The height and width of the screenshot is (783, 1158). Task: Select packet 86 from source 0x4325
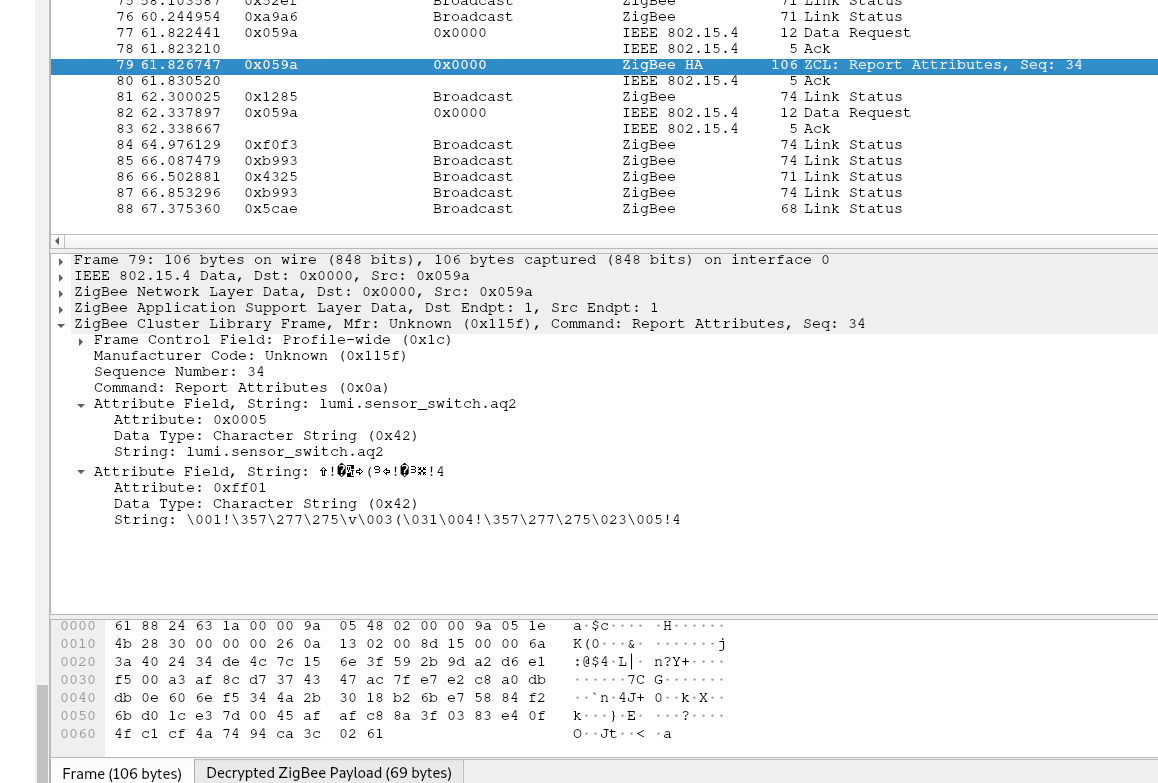pyautogui.click(x=604, y=177)
